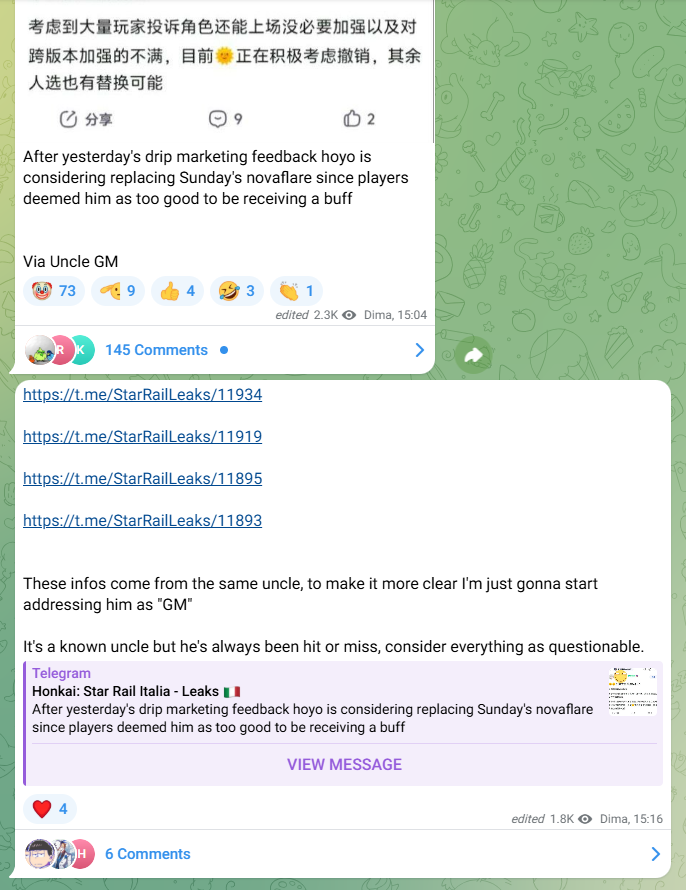
Task: Toggle the thumbs up reaction showing 4
Action: click(177, 291)
